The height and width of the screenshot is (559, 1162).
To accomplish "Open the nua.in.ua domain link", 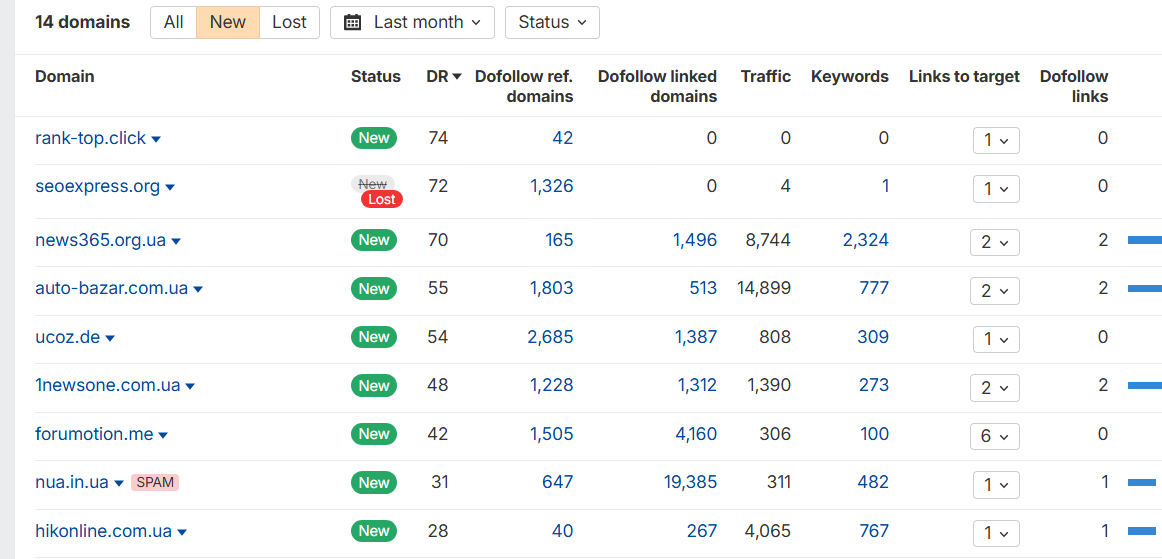I will 72,483.
